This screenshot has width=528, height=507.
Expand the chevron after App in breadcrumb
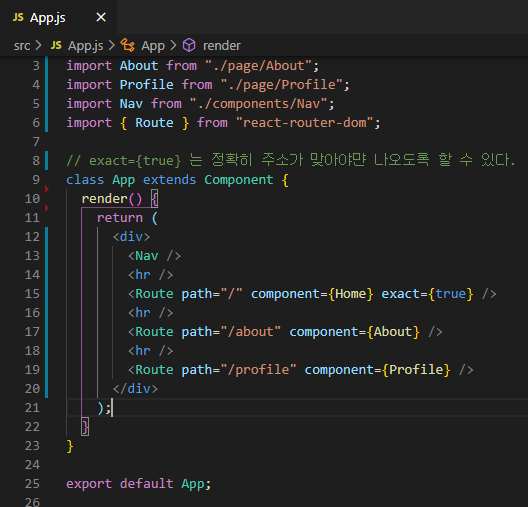[x=173, y=45]
